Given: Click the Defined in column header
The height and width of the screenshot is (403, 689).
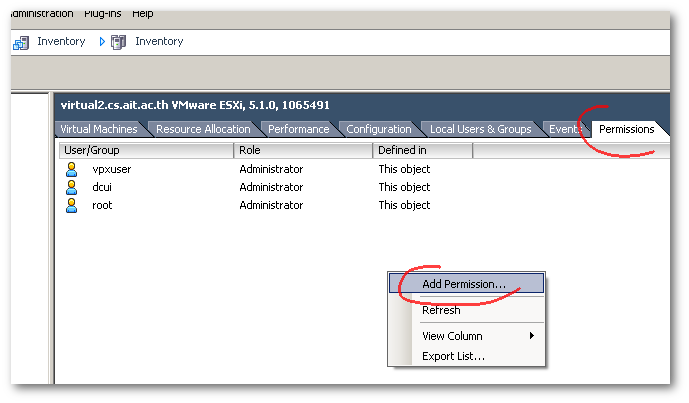Looking at the screenshot, I should click(x=422, y=150).
